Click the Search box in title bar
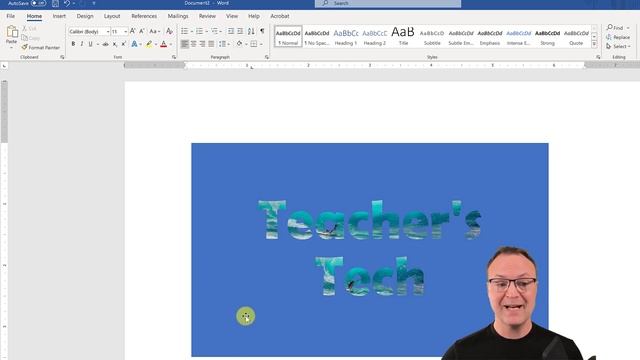Viewport: 640px width, 360px height. click(x=388, y=3)
